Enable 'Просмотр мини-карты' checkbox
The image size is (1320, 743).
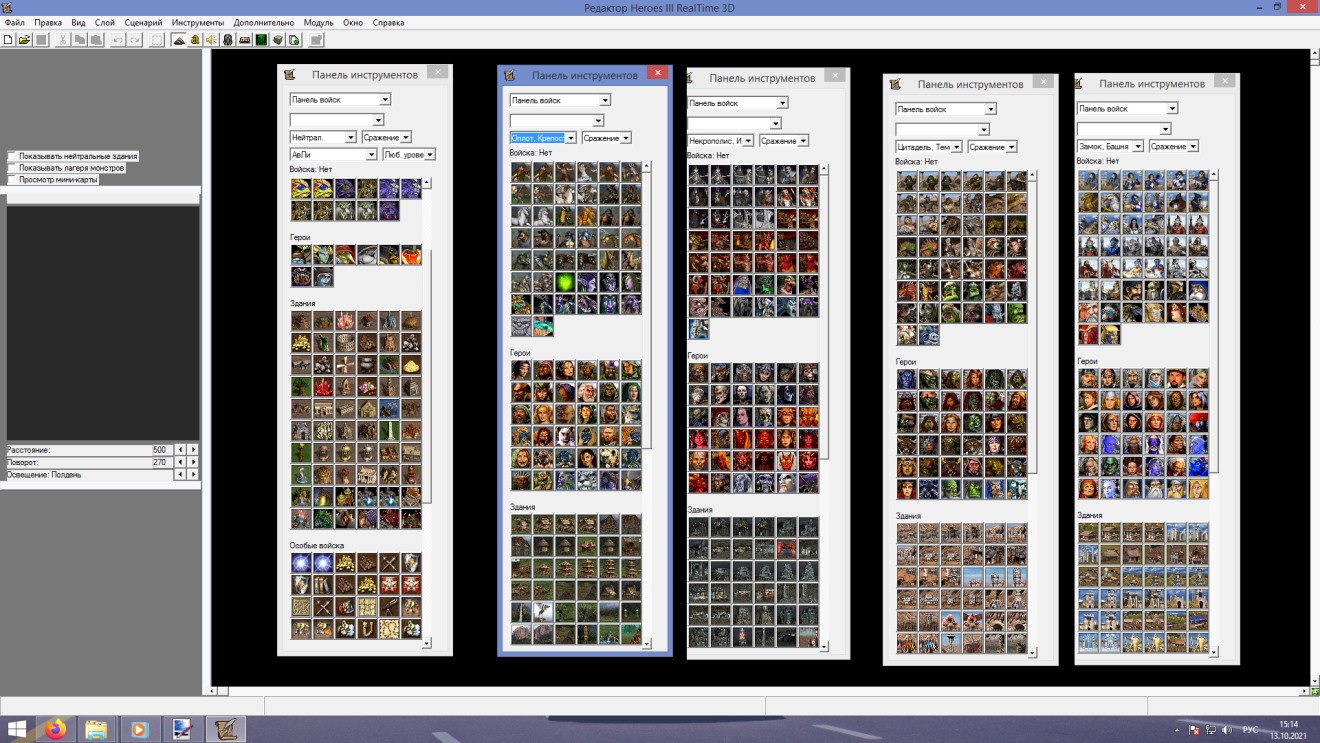(x=12, y=180)
